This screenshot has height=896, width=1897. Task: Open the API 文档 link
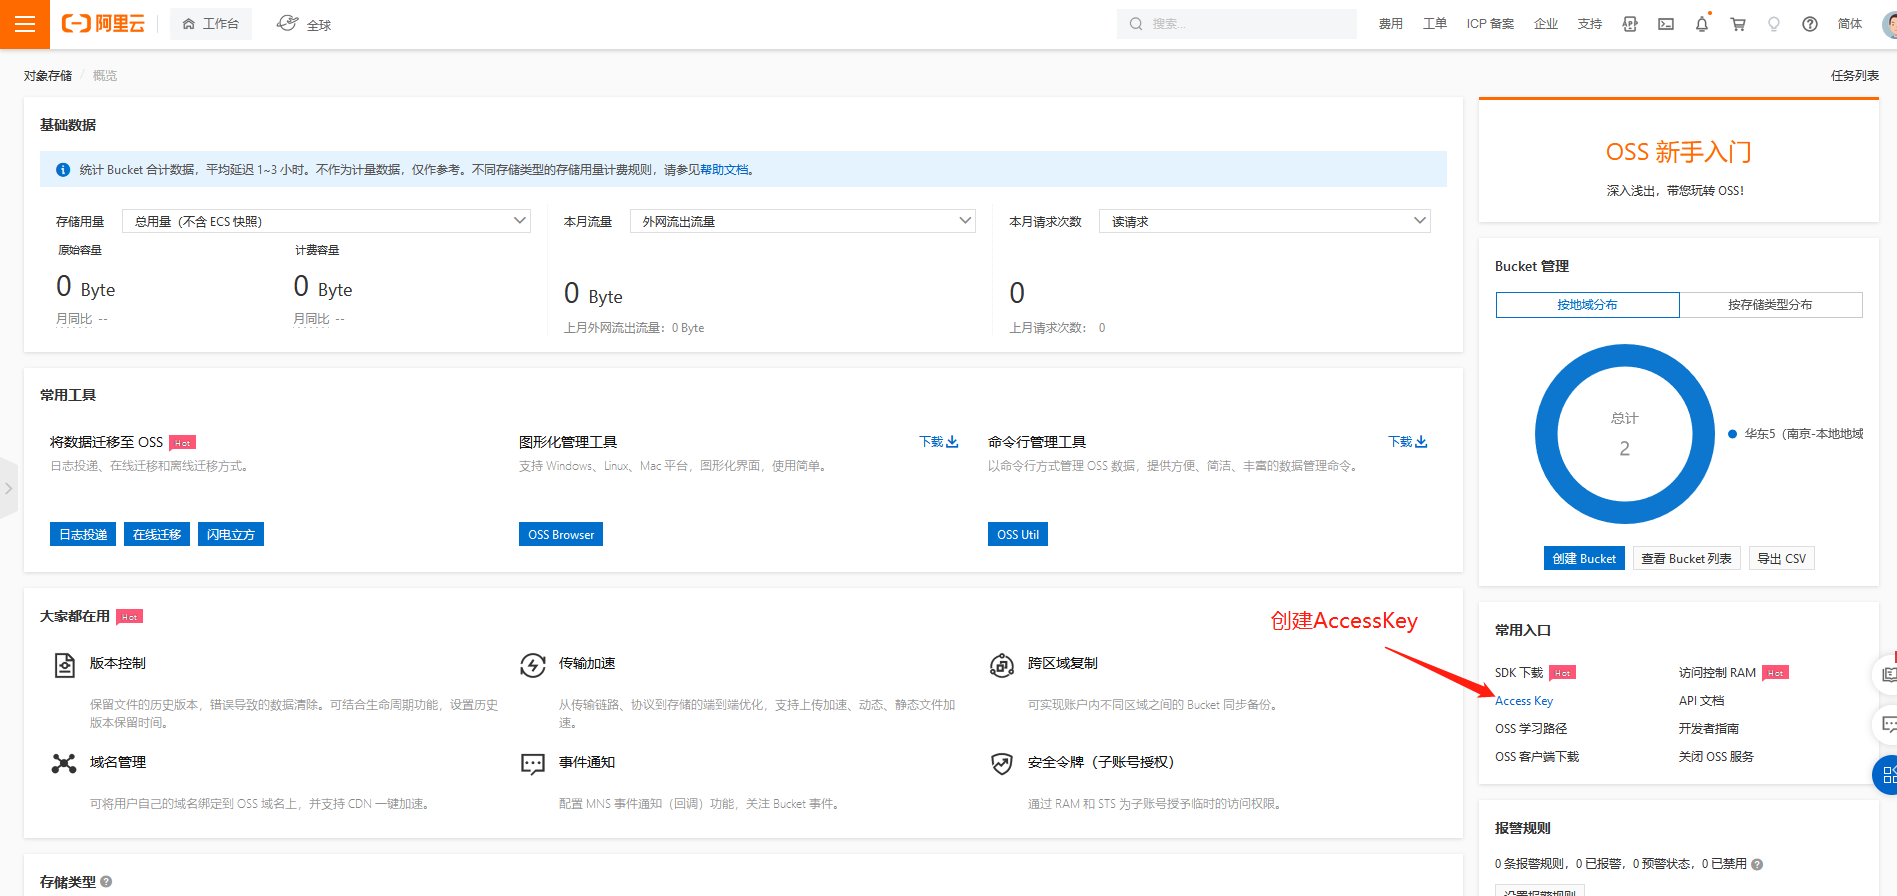coord(1702,701)
